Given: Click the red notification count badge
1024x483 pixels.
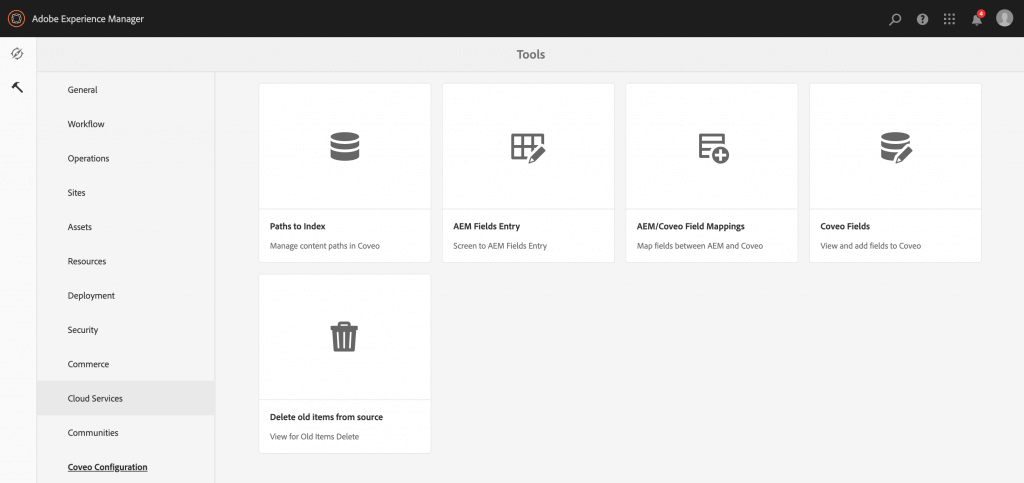Looking at the screenshot, I should [x=981, y=13].
